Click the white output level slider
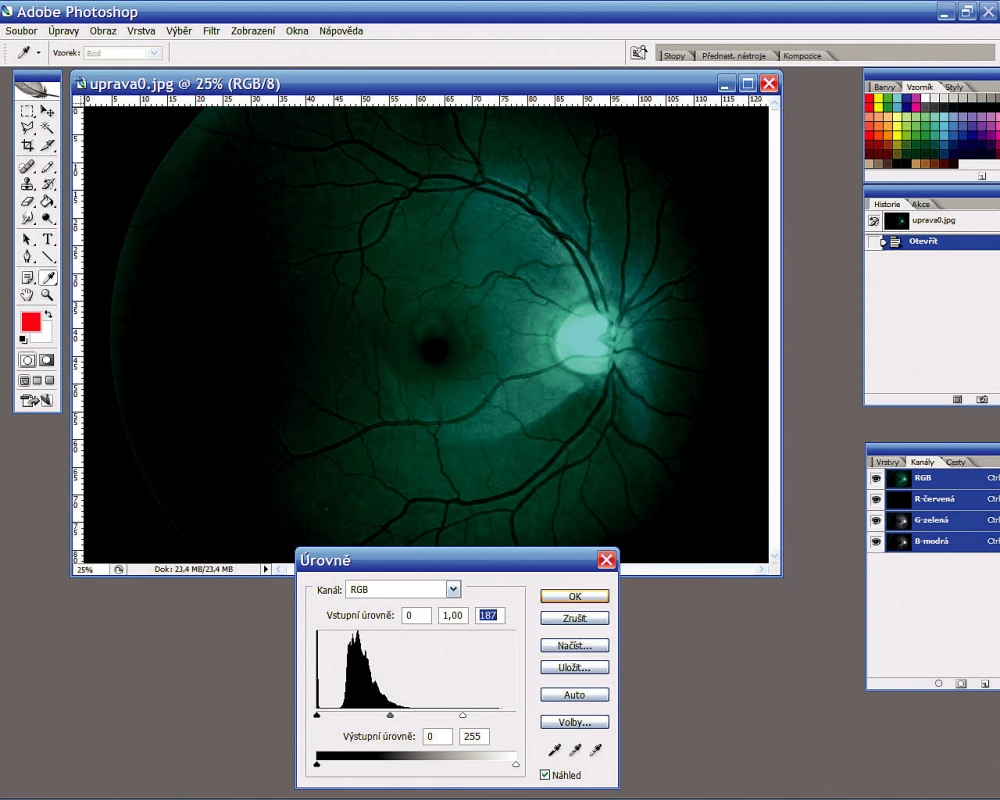 coord(516,764)
